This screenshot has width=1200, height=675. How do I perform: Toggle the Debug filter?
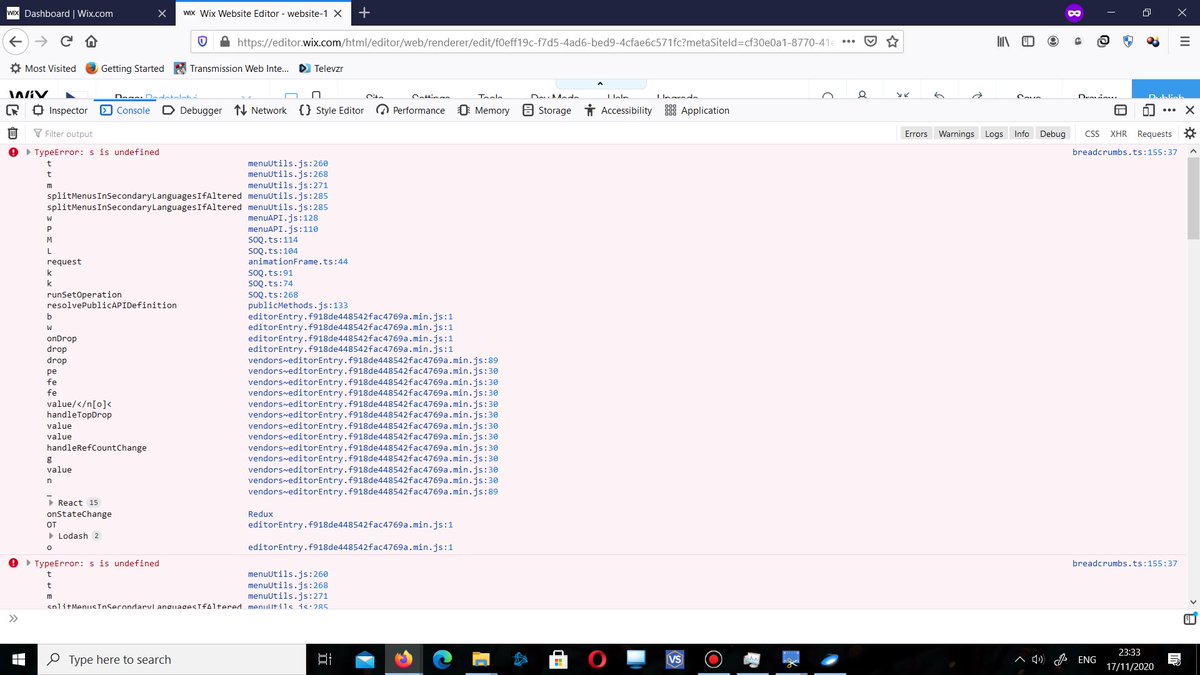tap(1052, 133)
